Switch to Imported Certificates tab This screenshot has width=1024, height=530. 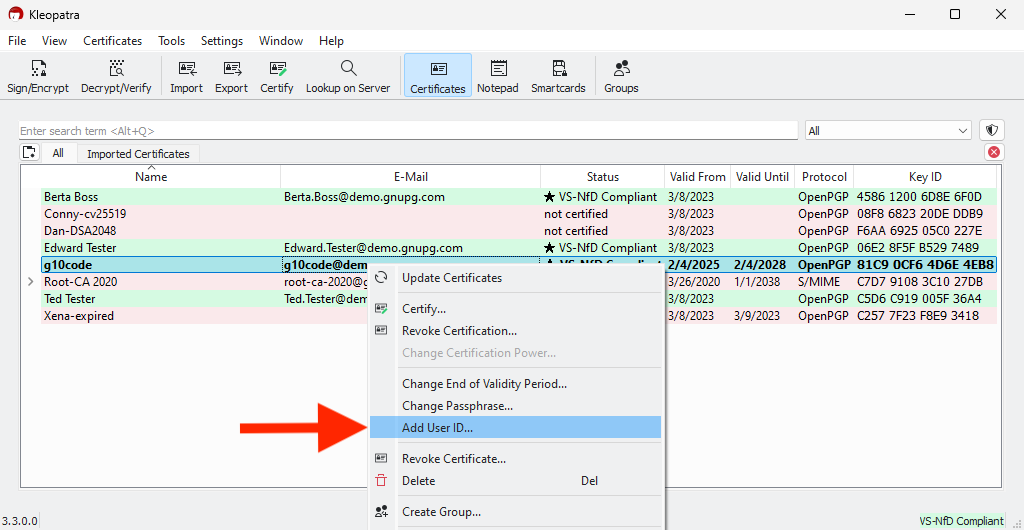138,154
